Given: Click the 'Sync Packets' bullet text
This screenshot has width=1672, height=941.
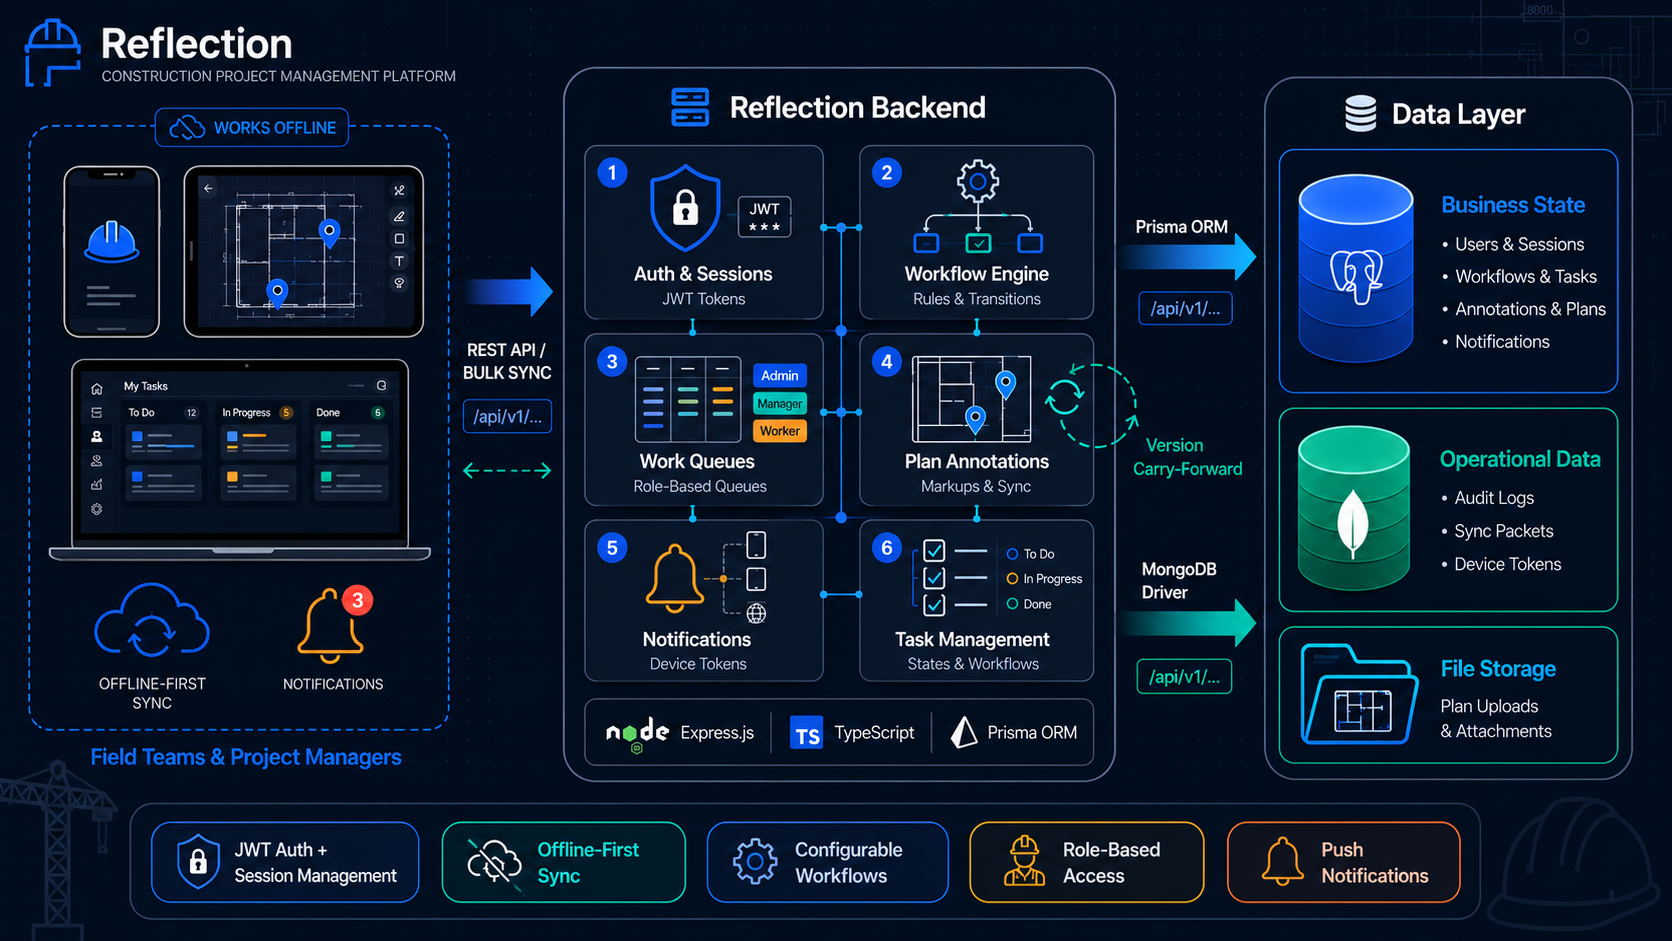Looking at the screenshot, I should (1504, 531).
